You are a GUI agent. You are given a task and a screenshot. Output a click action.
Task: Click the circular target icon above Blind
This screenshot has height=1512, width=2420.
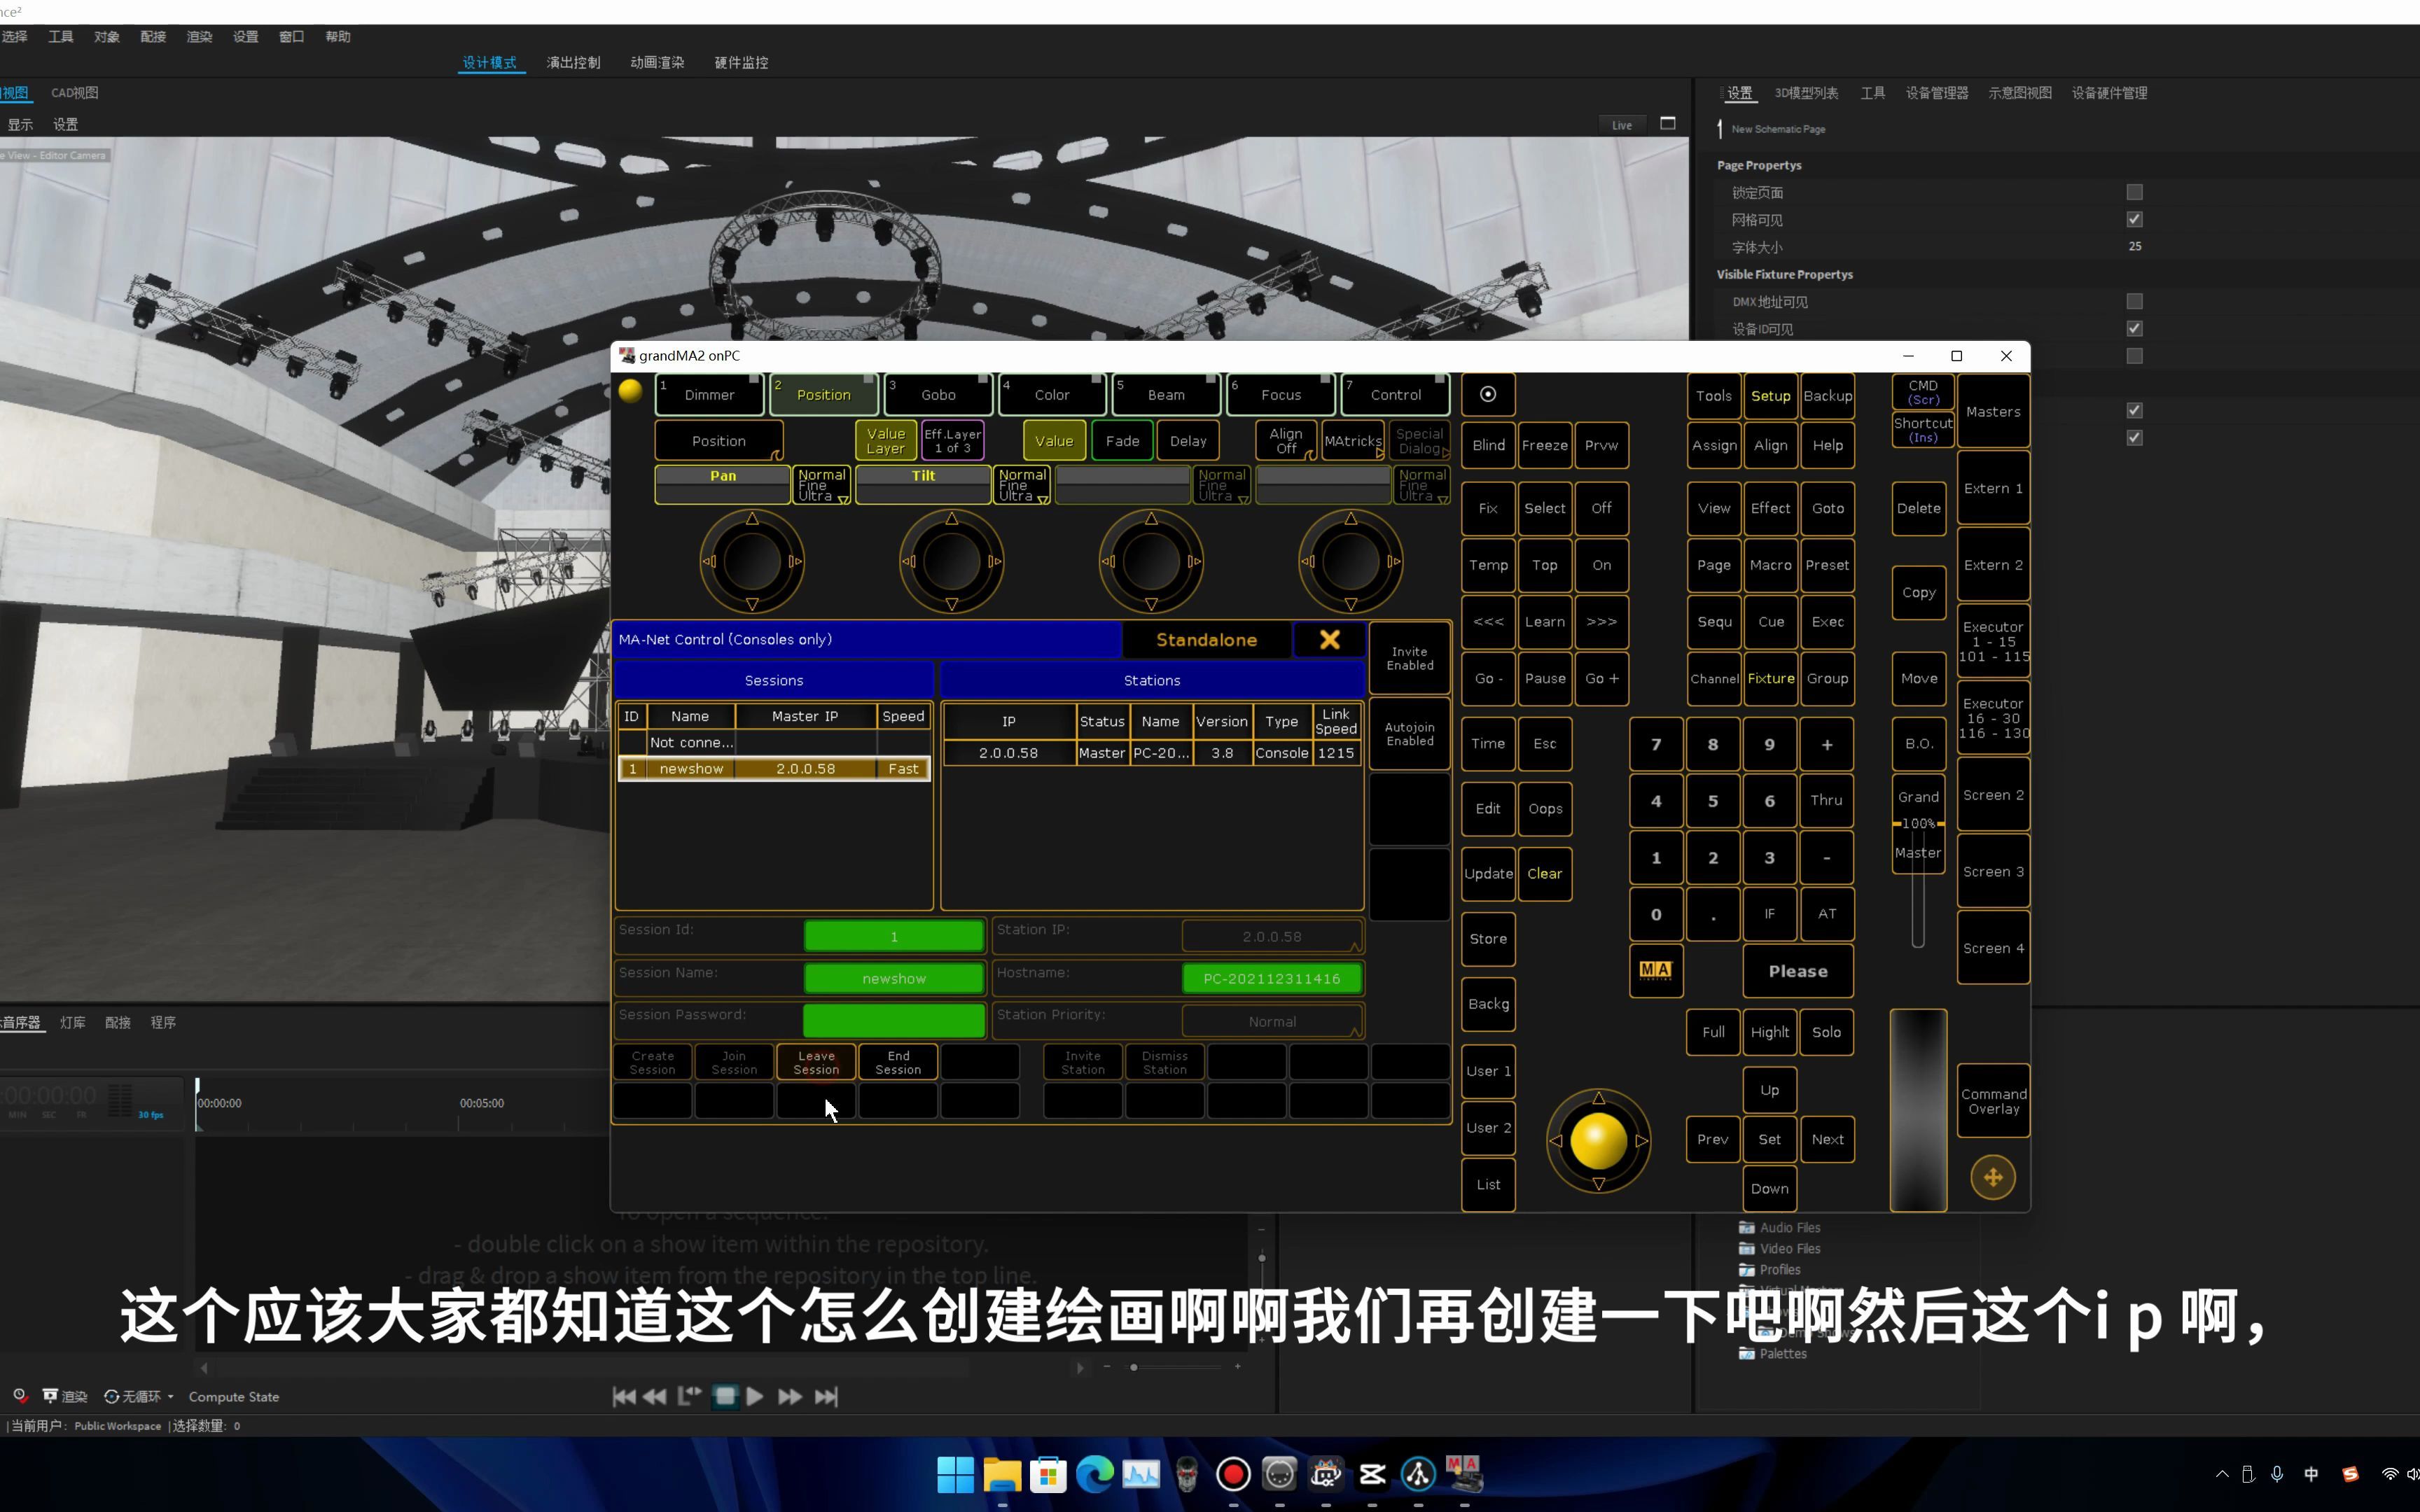pos(1488,394)
